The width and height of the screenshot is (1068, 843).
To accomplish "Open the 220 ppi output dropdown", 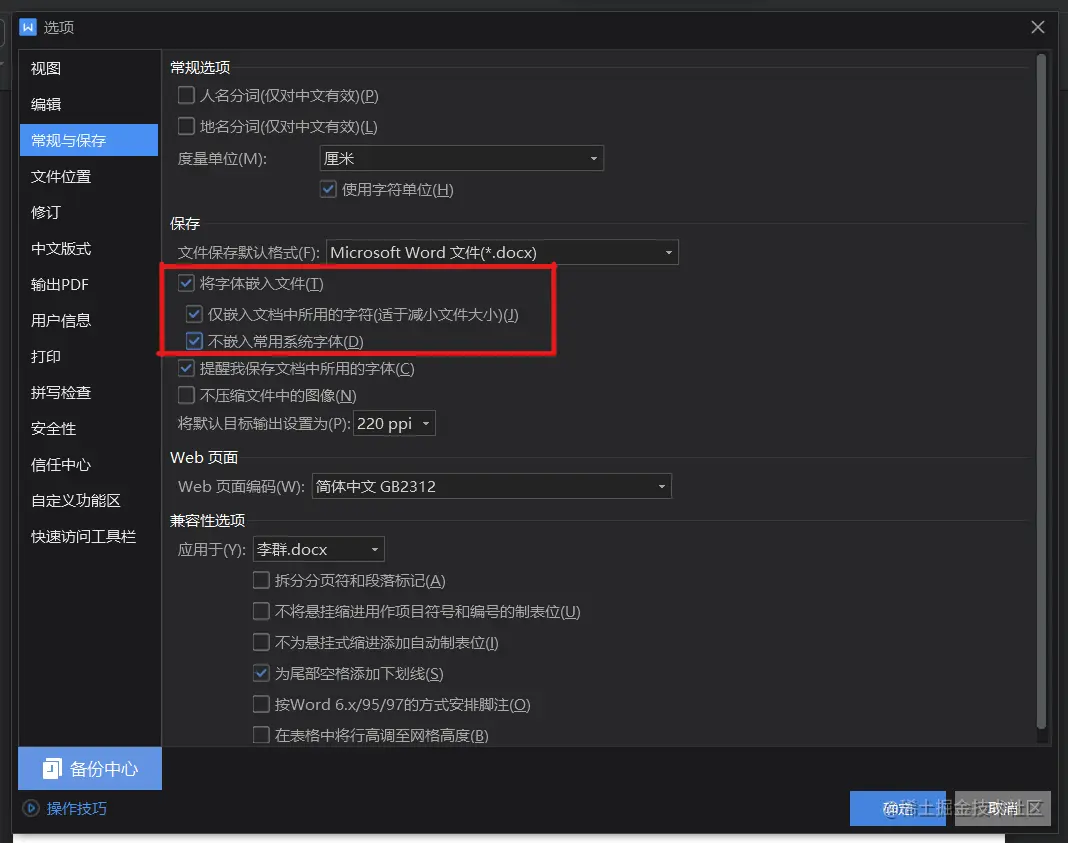I will pyautogui.click(x=394, y=424).
